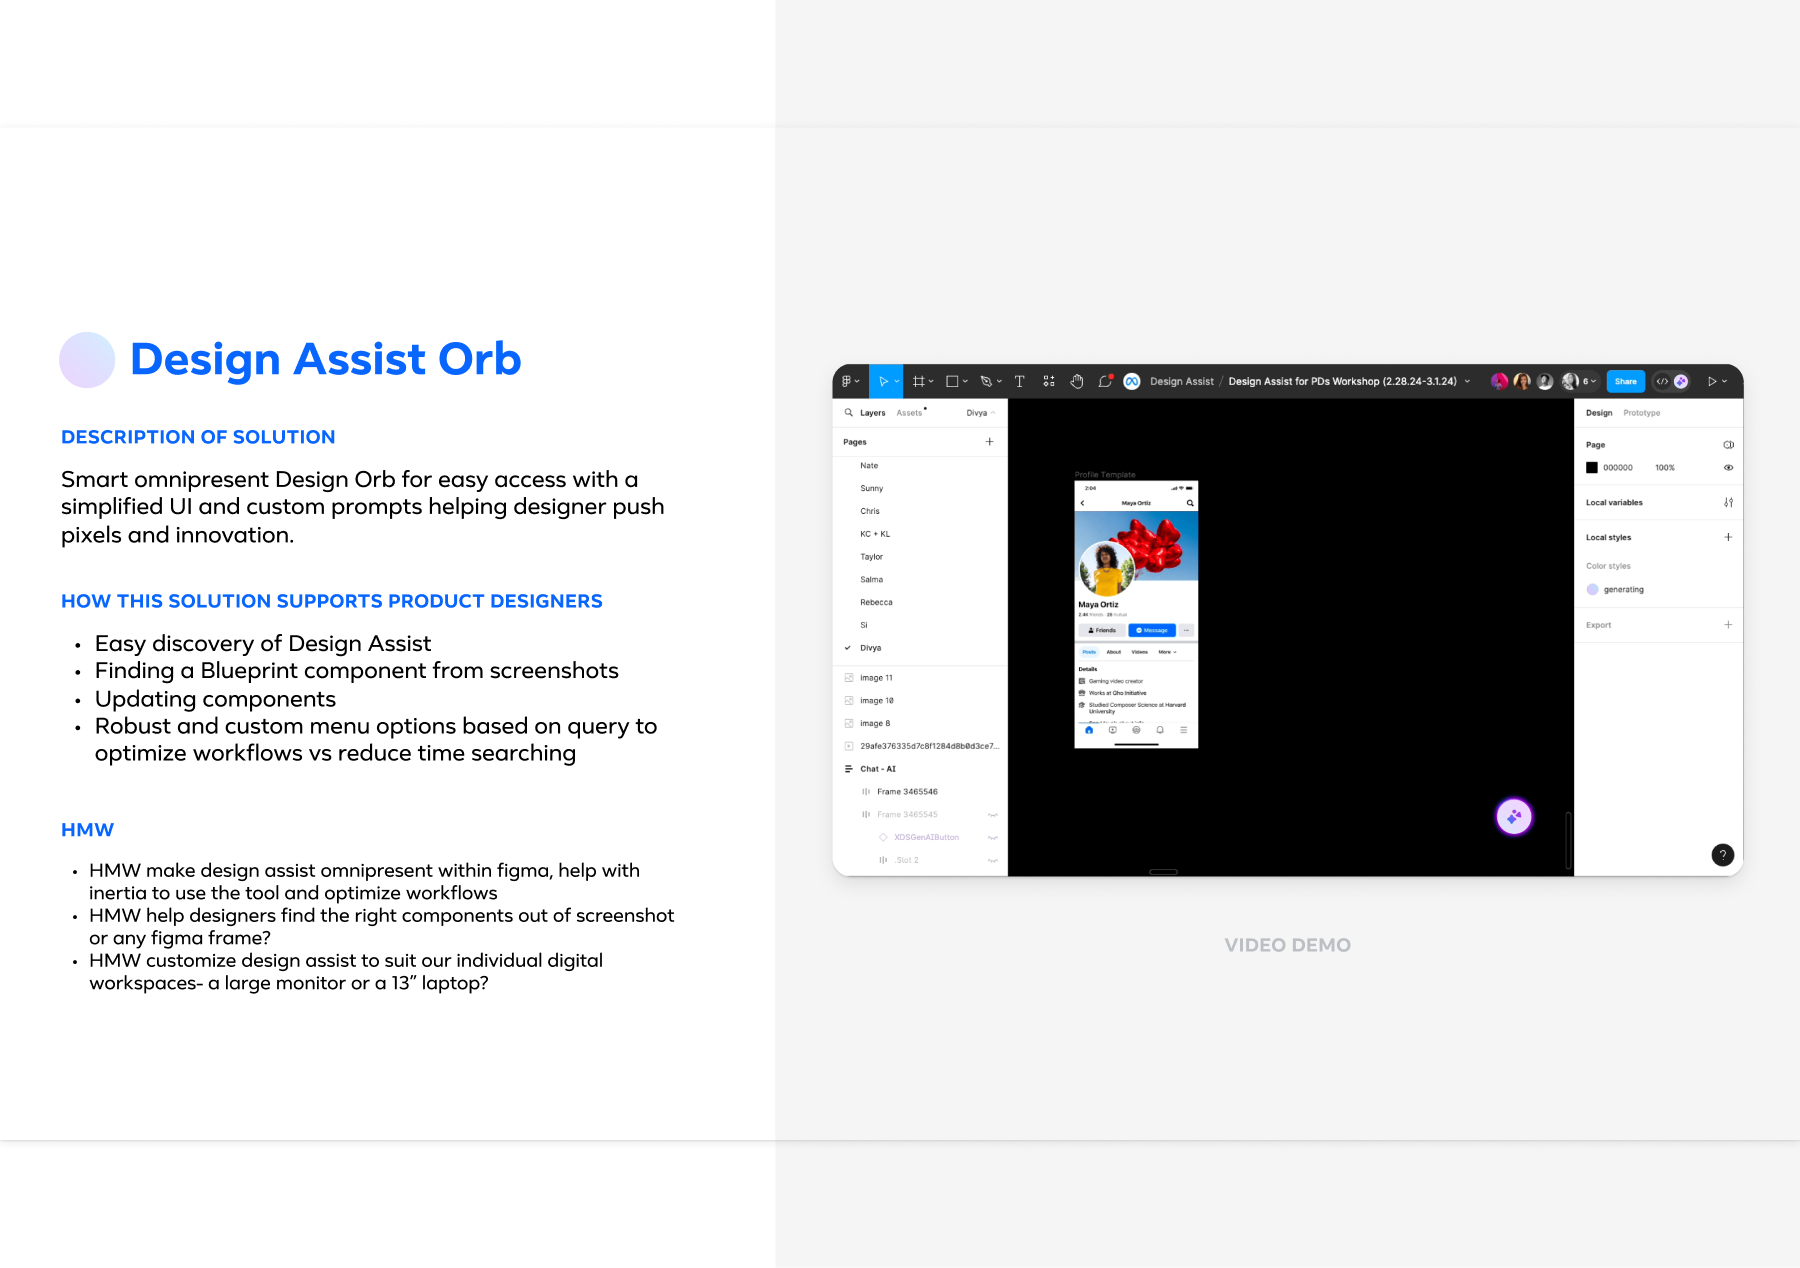This screenshot has width=1800, height=1268.
Task: Unhide the Frame 3465545 layer
Action: tap(993, 815)
